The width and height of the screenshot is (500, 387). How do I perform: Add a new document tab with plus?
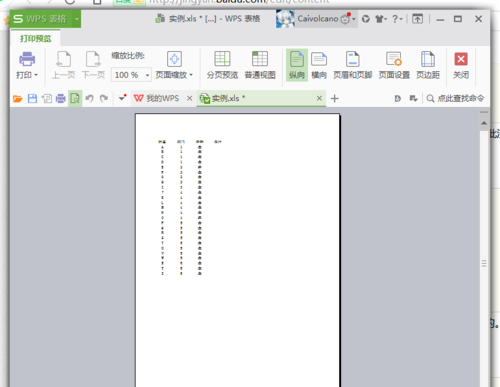(334, 98)
